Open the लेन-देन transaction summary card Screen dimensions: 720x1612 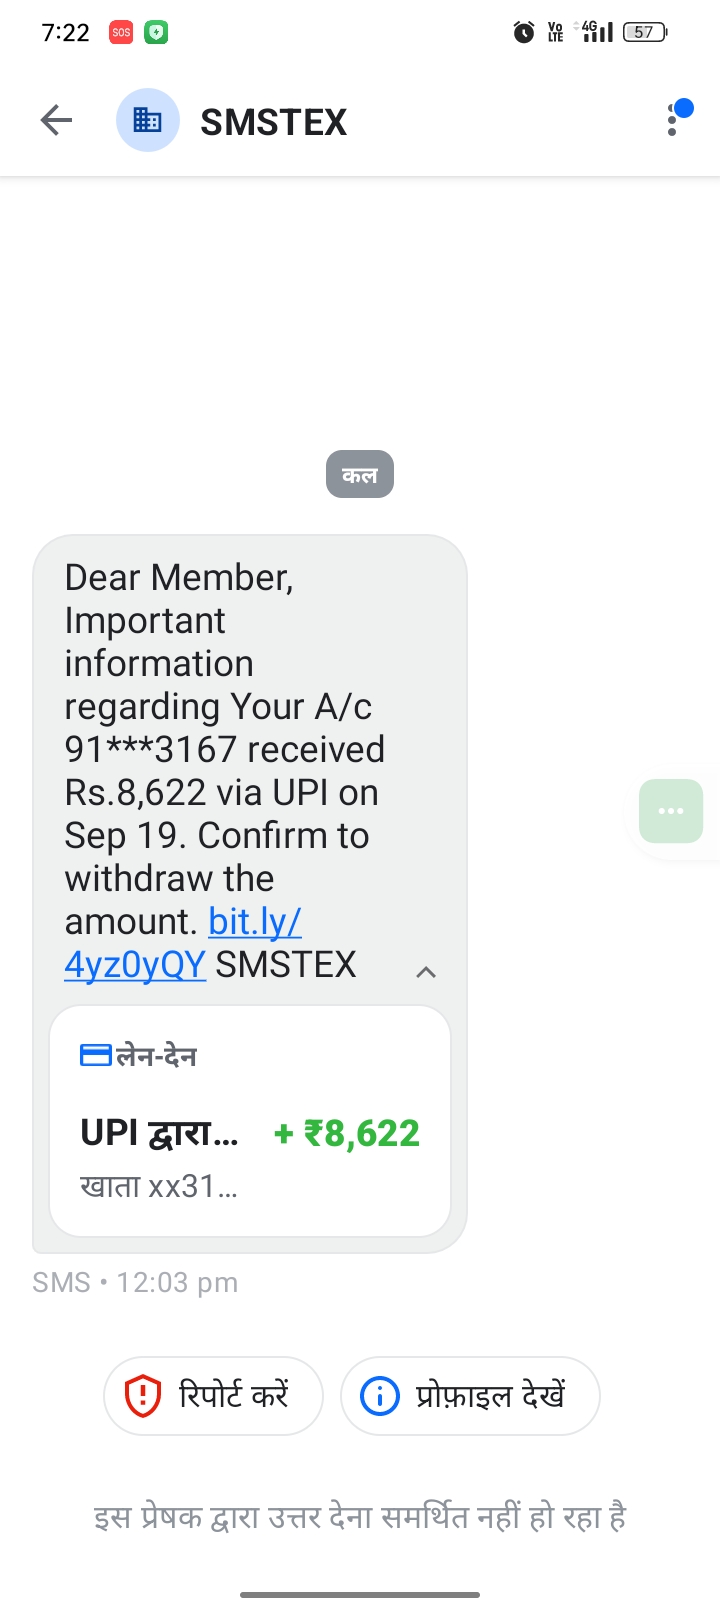click(250, 1121)
